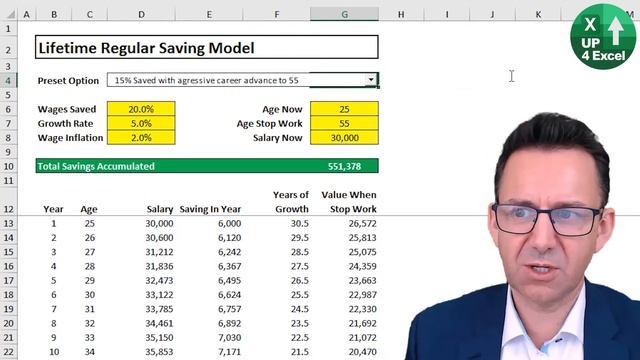
Task: Select column E header
Action: pos(209,15)
